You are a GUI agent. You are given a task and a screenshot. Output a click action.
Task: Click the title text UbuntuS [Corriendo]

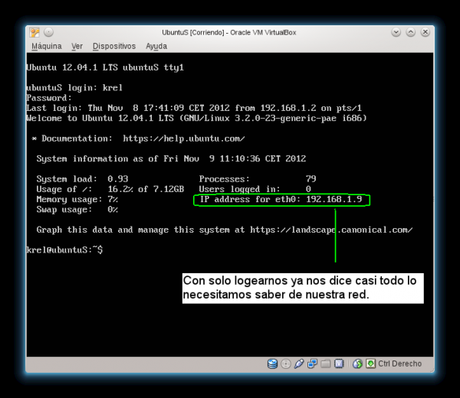coord(193,33)
